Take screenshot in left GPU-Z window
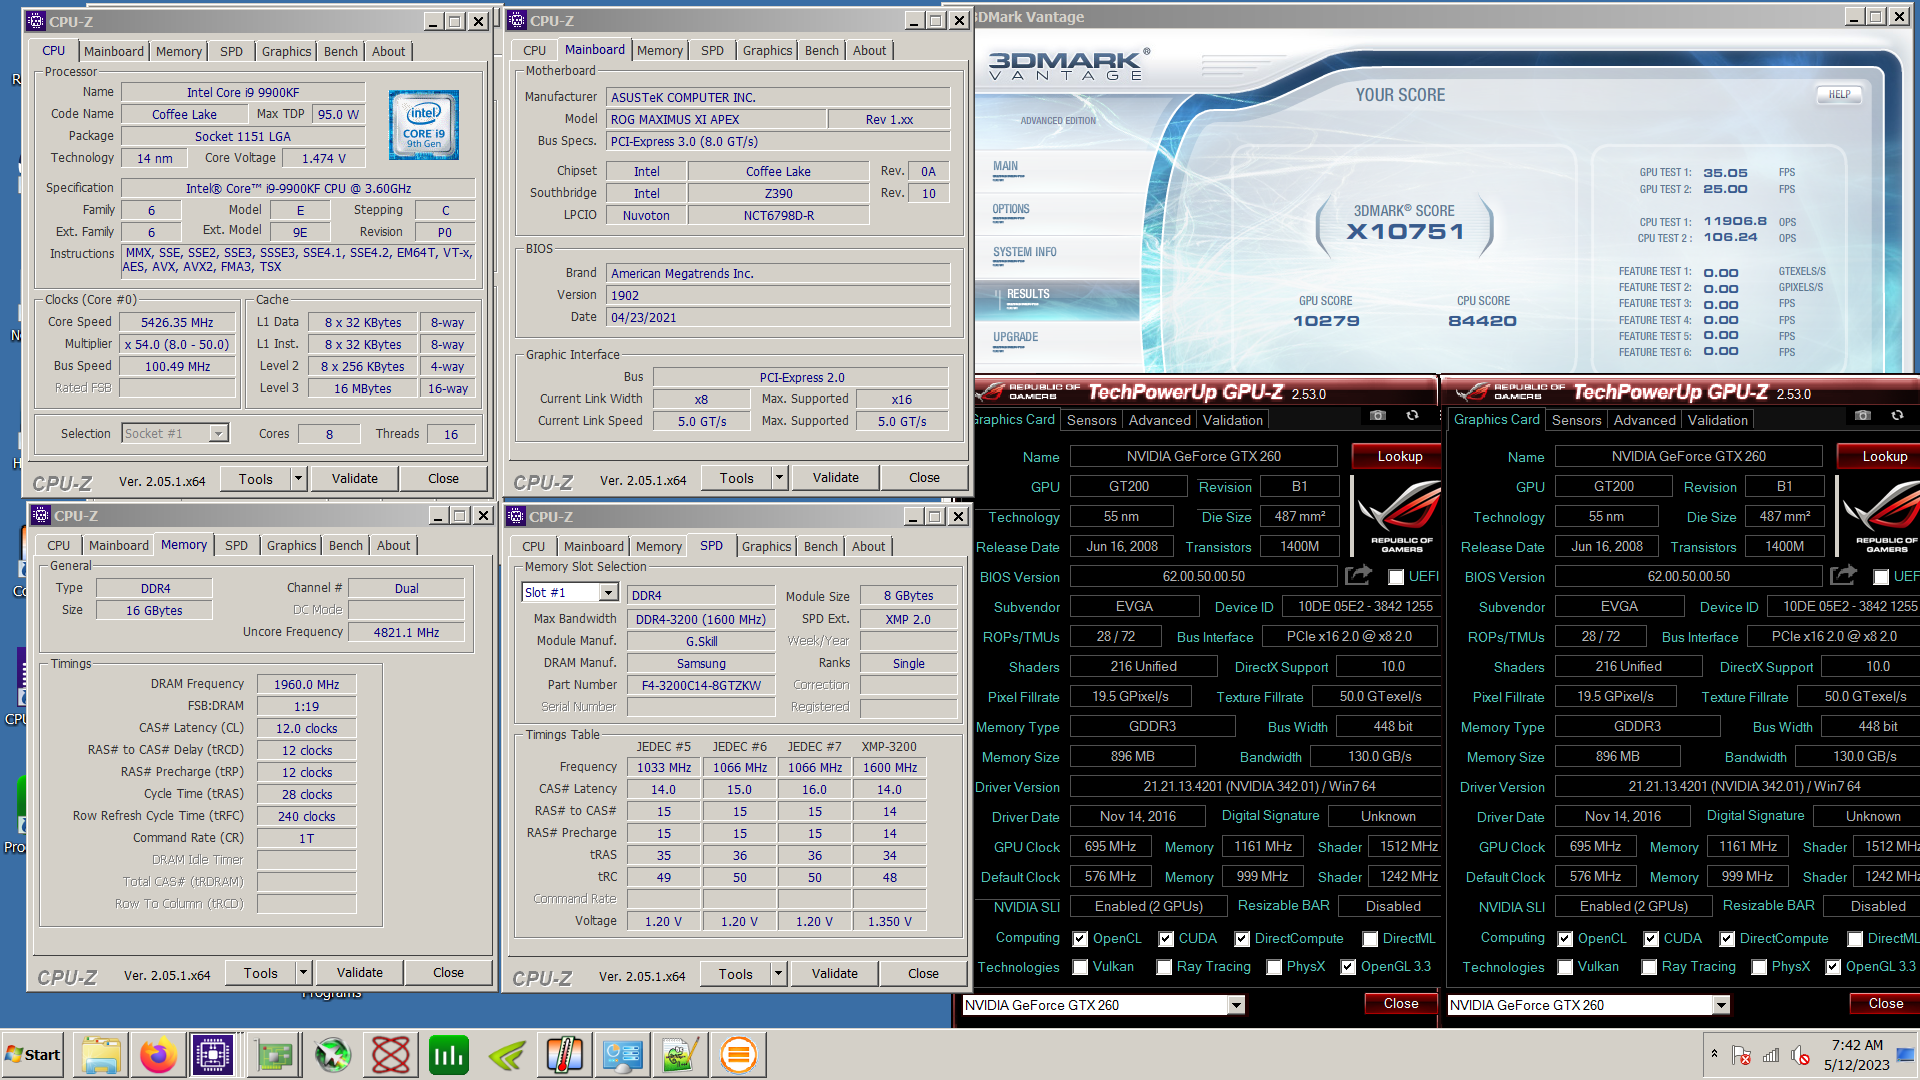This screenshot has height=1080, width=1920. click(x=1378, y=415)
